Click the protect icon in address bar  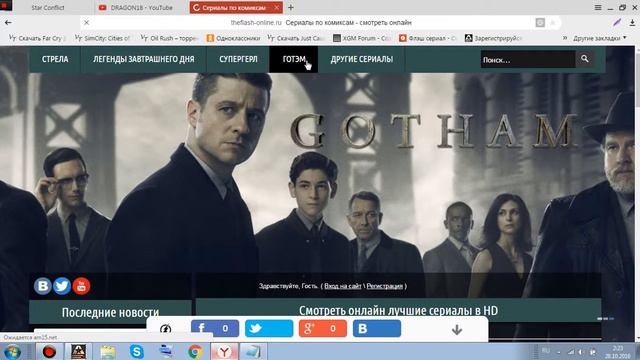click(x=540, y=23)
